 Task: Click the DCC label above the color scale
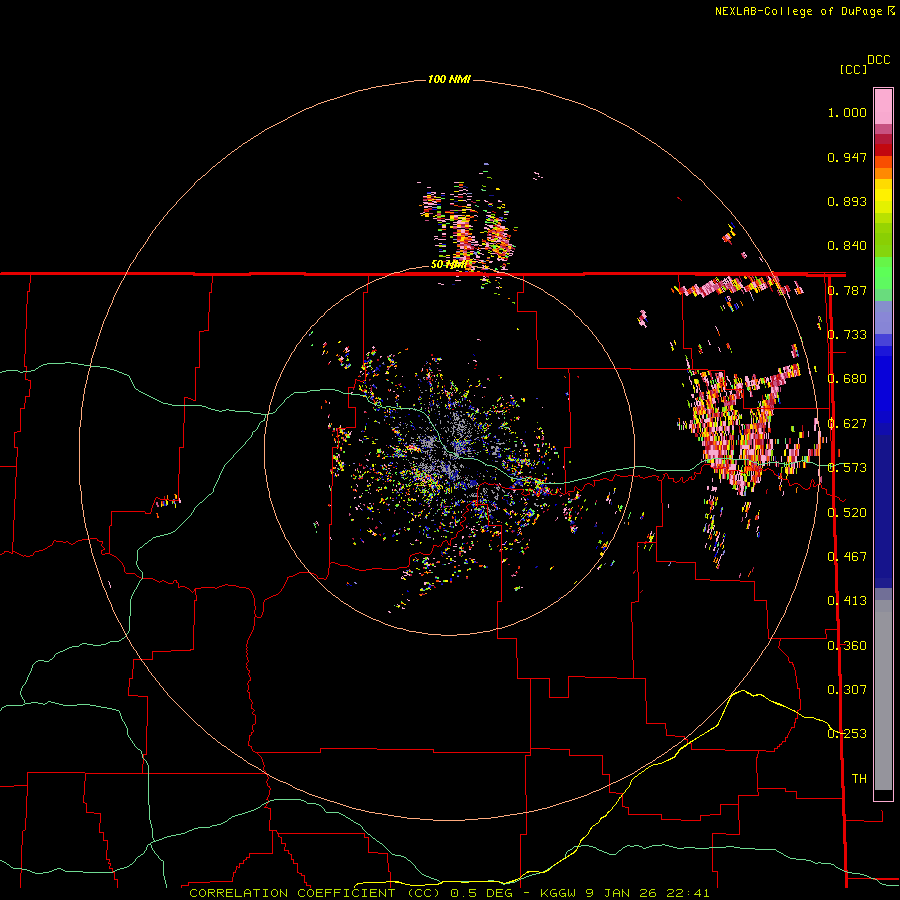[878, 60]
